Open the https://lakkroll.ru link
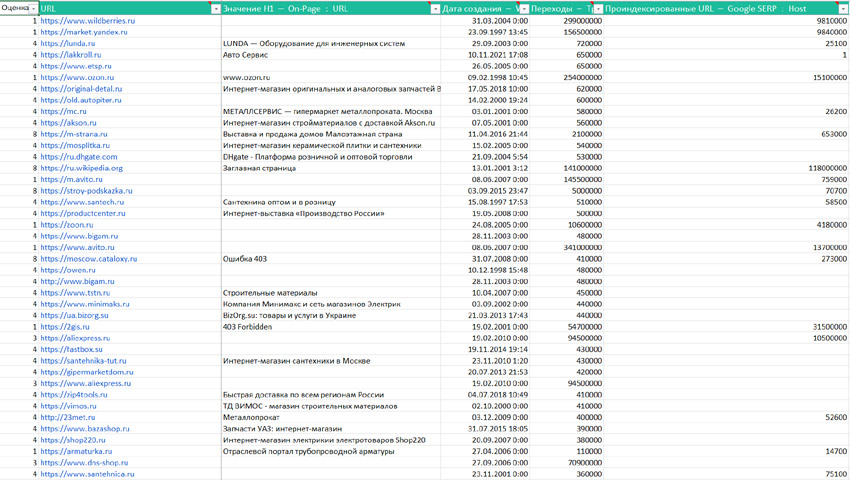This screenshot has width=850, height=480. pos(70,55)
